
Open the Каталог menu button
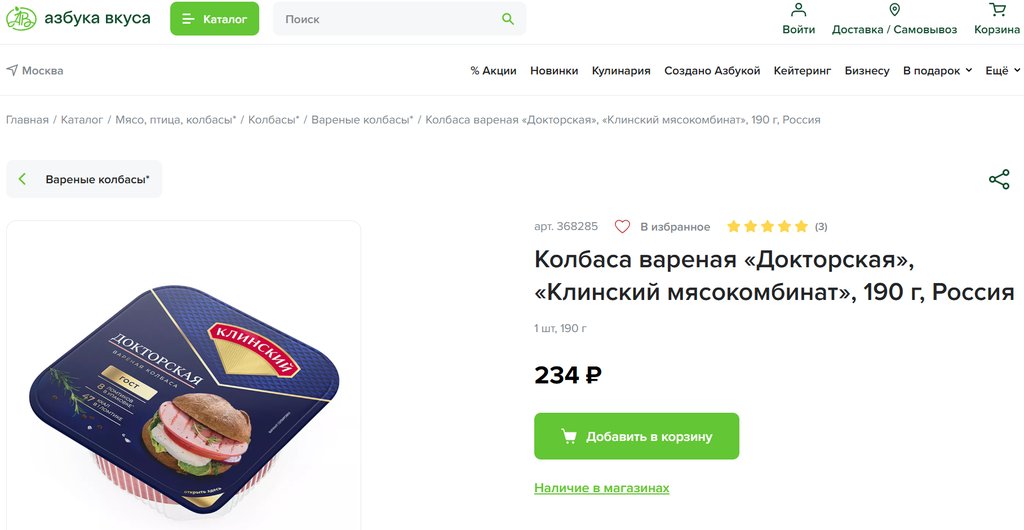click(214, 19)
